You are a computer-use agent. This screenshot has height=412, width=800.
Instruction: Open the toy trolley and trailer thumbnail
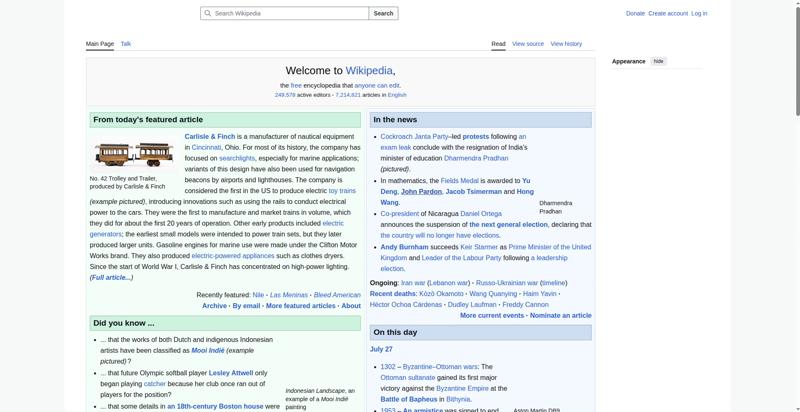click(134, 153)
